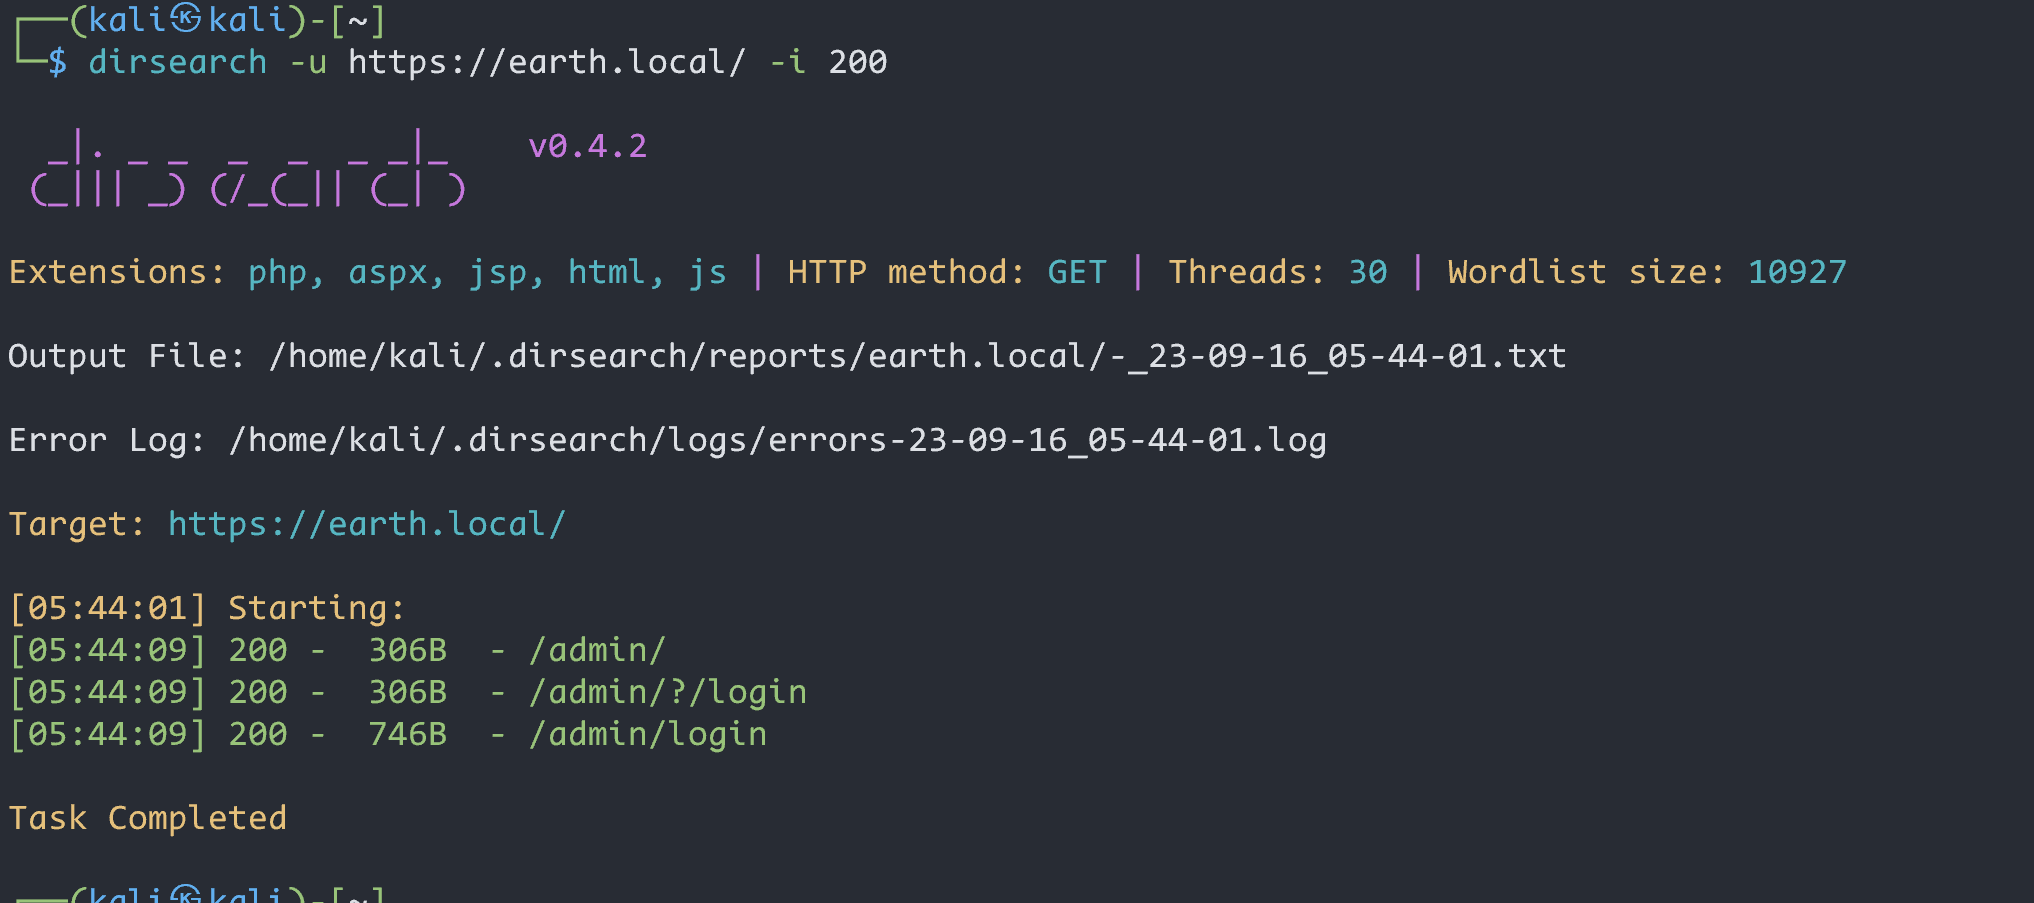Click the v0.4.2 version text
The width and height of the screenshot is (2034, 903).
[x=588, y=146]
